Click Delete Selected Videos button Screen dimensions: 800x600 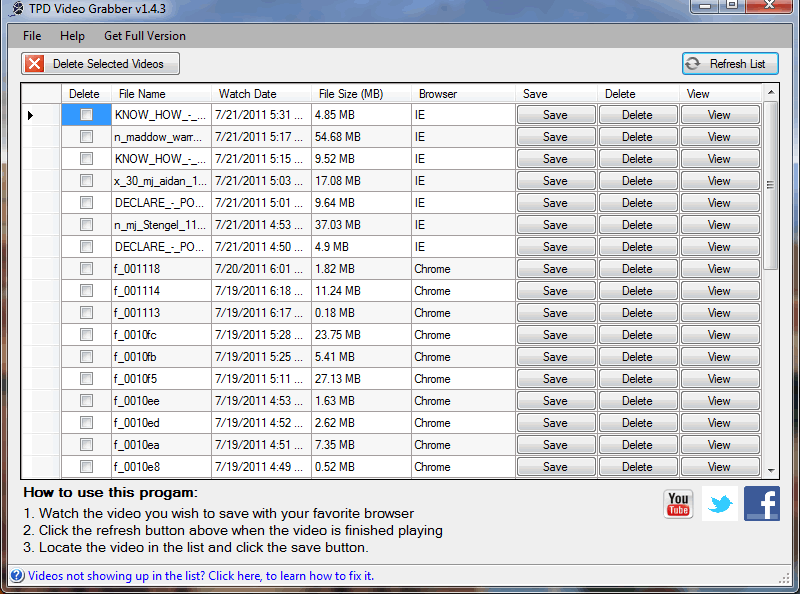(x=101, y=64)
